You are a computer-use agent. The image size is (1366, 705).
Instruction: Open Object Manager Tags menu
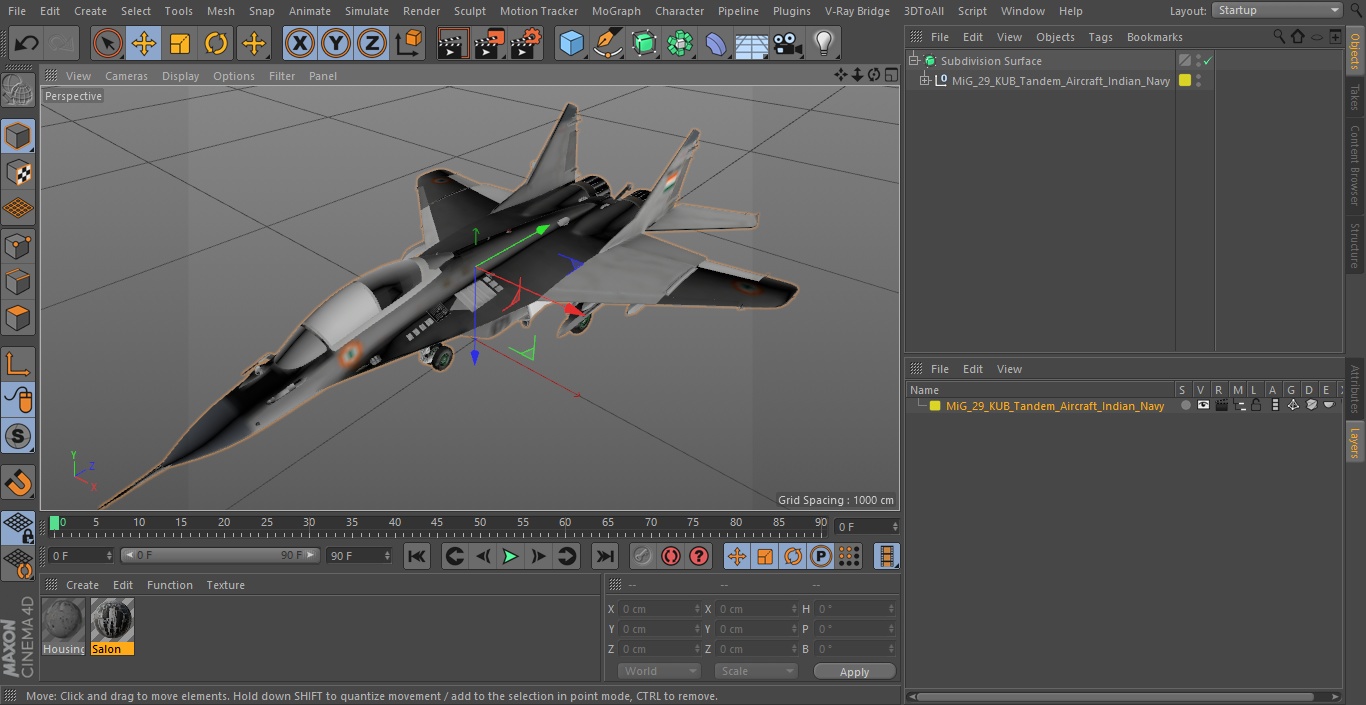point(1100,37)
